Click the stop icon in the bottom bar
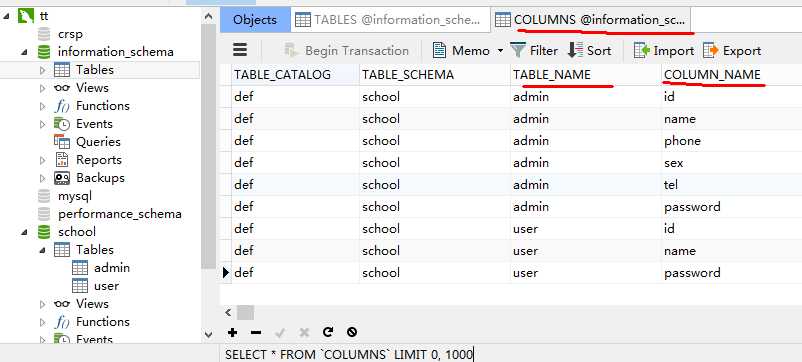 pos(351,332)
